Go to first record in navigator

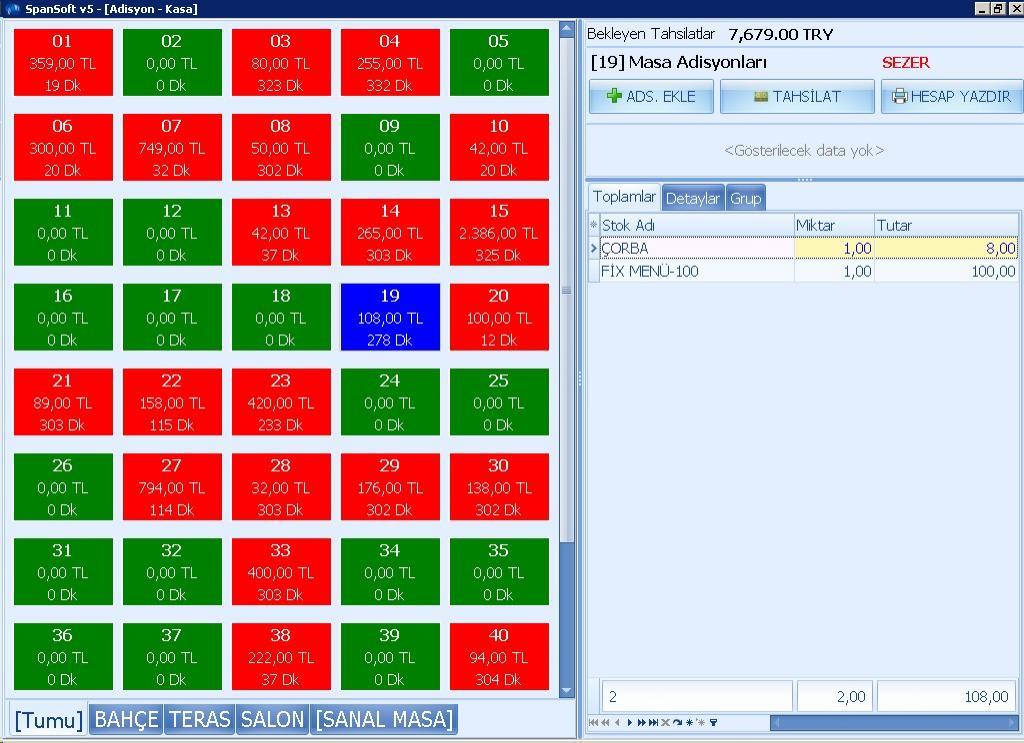(594, 722)
